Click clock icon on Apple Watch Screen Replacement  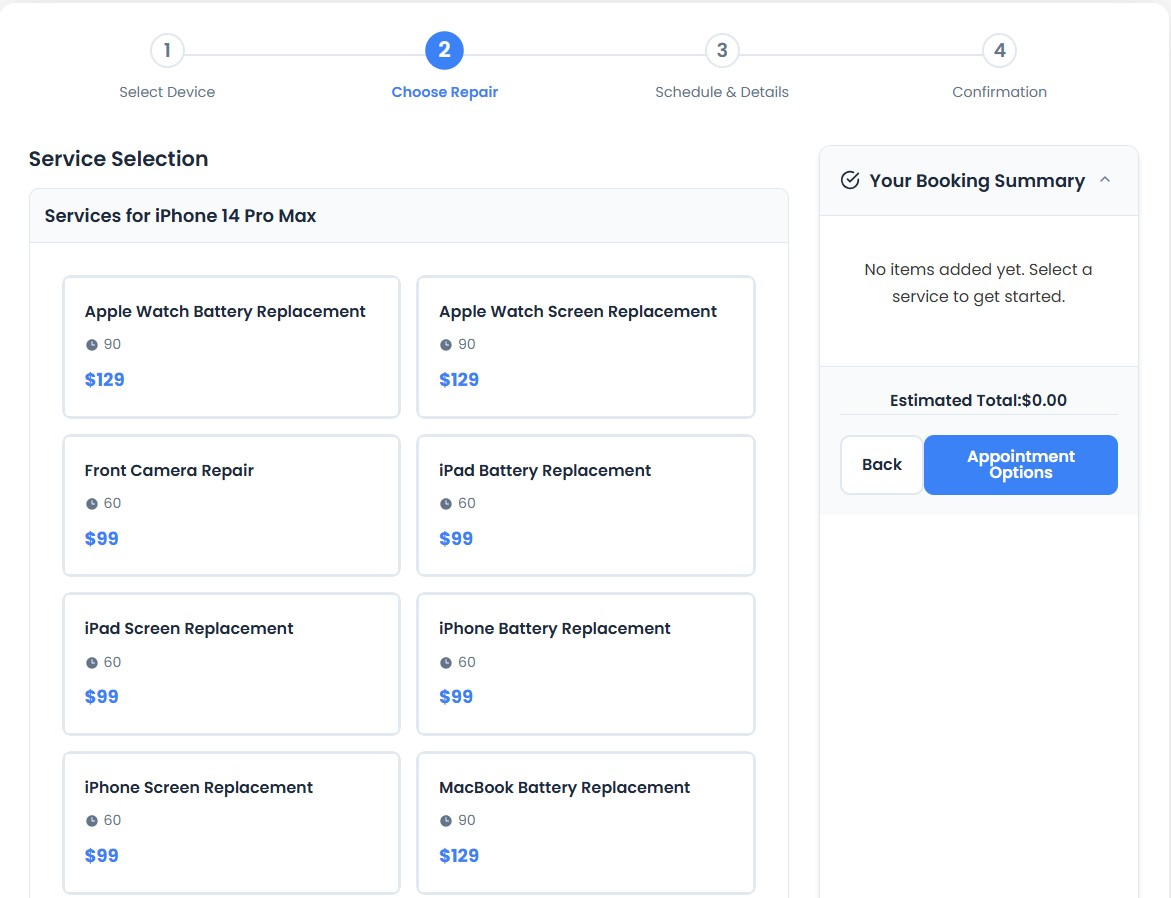coord(446,344)
